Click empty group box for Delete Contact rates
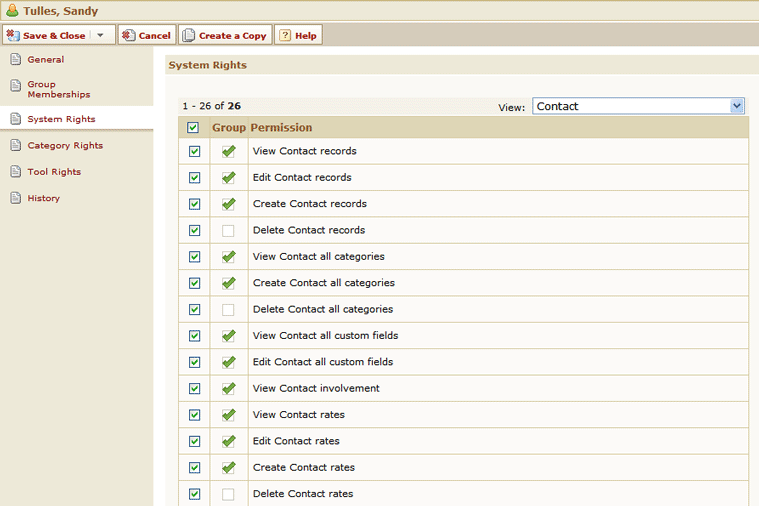The height and width of the screenshot is (506, 759). pos(228,494)
